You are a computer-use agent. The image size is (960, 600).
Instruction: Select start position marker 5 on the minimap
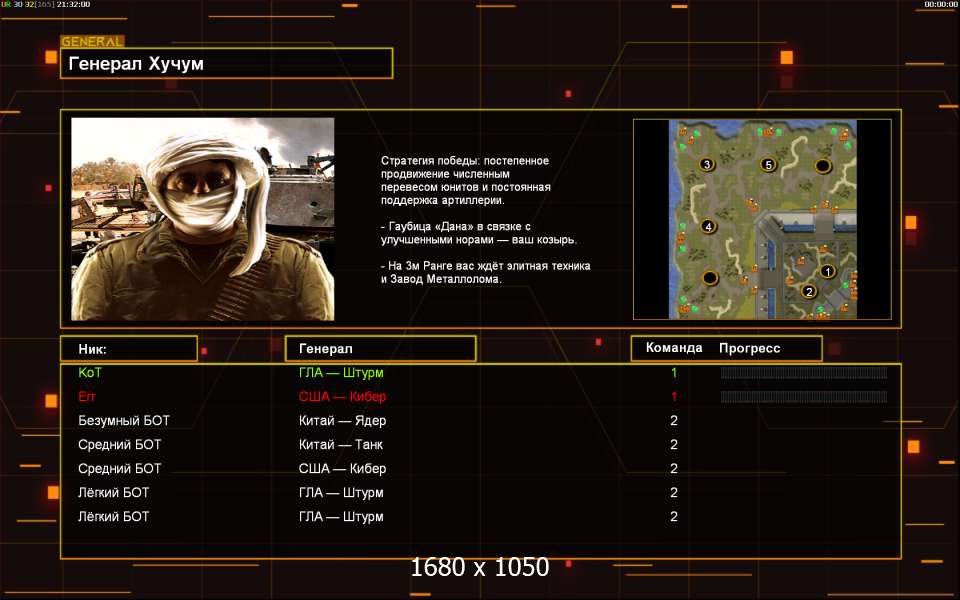click(768, 164)
